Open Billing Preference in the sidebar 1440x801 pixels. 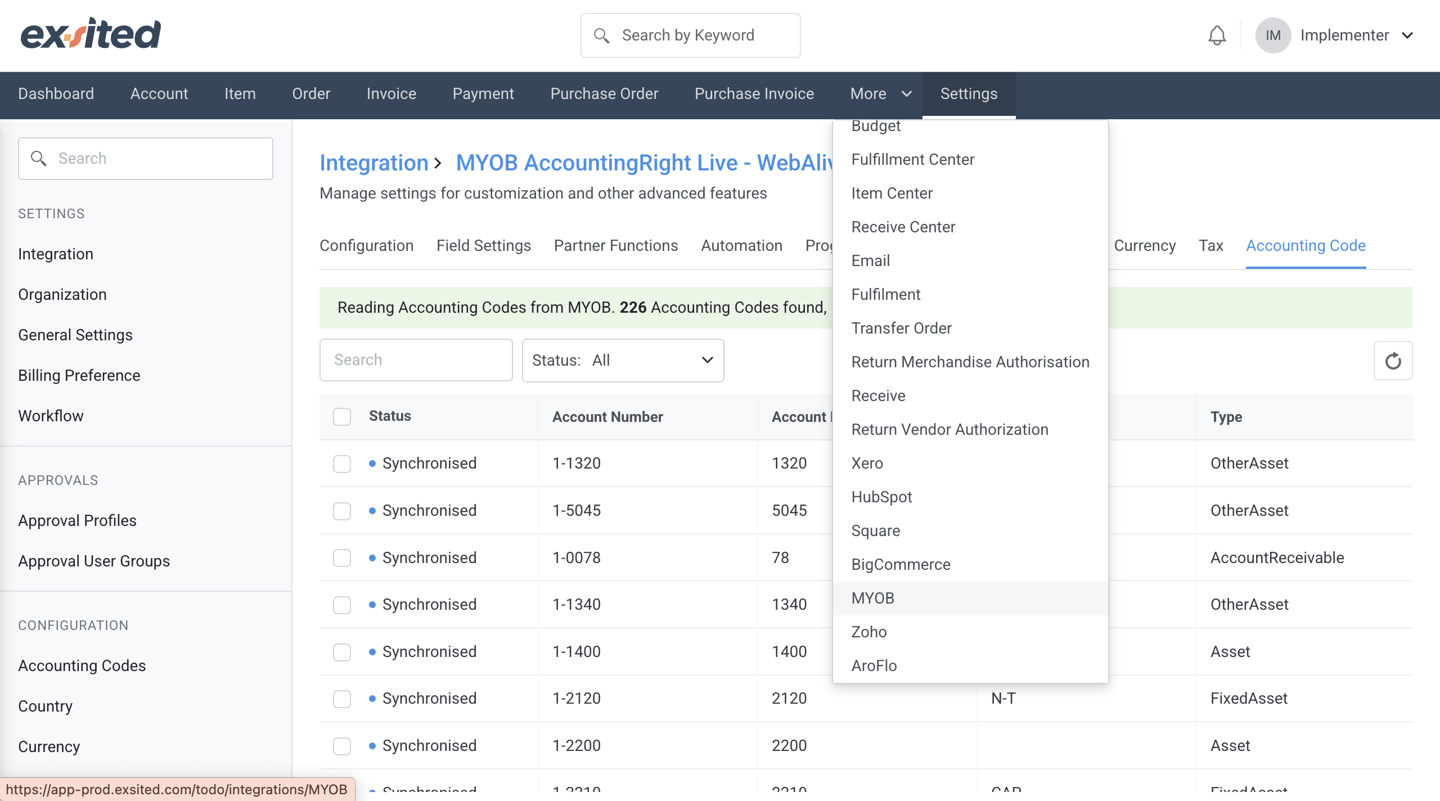79,376
